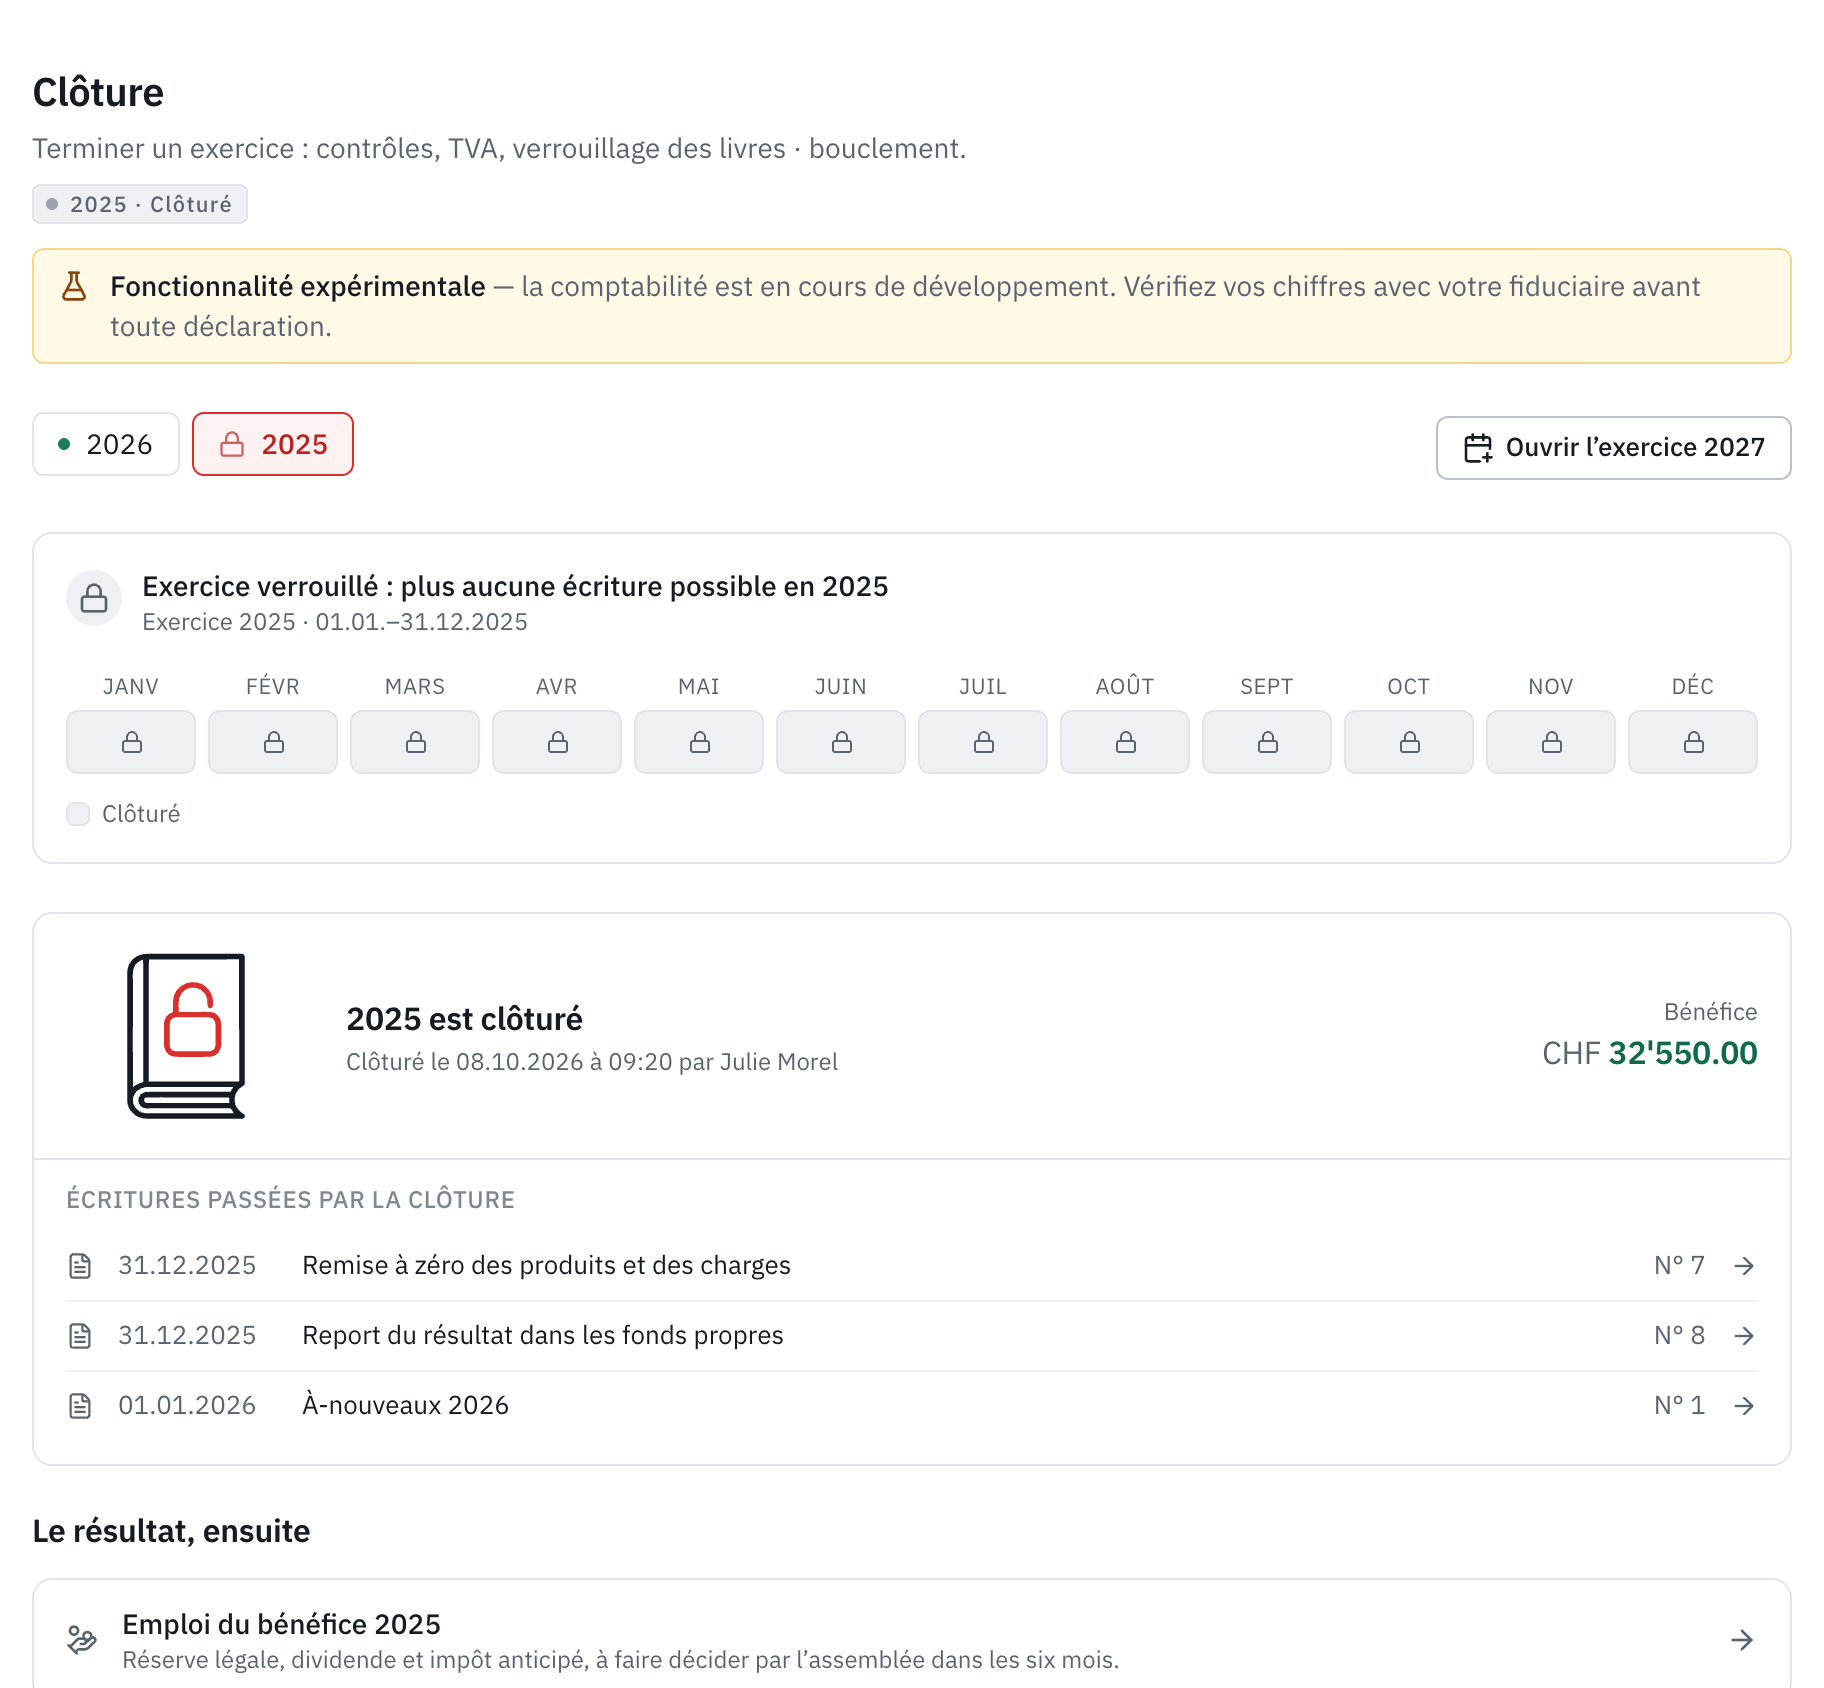Click the flask icon in experimental banner
The height and width of the screenshot is (1688, 1824).
pos(74,286)
